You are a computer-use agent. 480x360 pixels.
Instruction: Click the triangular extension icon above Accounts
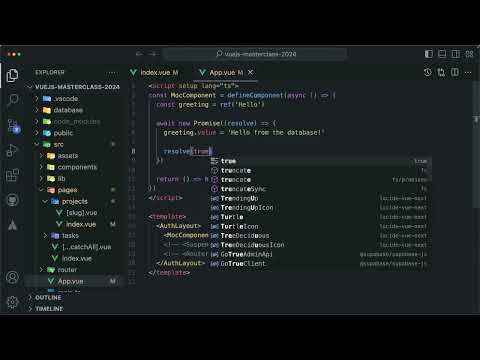[12, 225]
